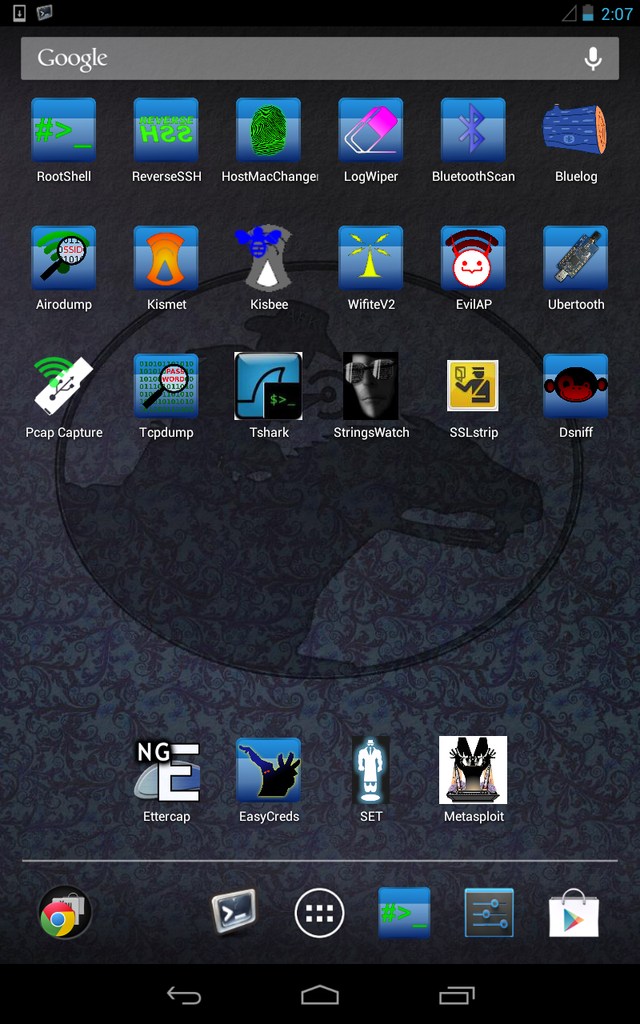The width and height of the screenshot is (640, 1024).
Task: Tap the Google search bar
Action: 320,58
